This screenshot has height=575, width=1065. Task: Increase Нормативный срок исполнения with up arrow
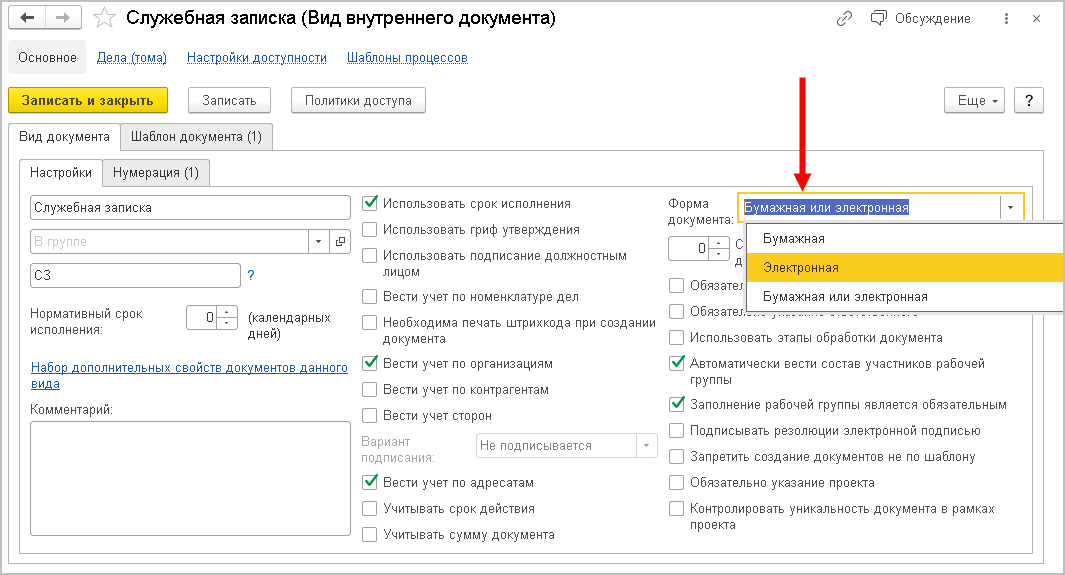point(228,312)
